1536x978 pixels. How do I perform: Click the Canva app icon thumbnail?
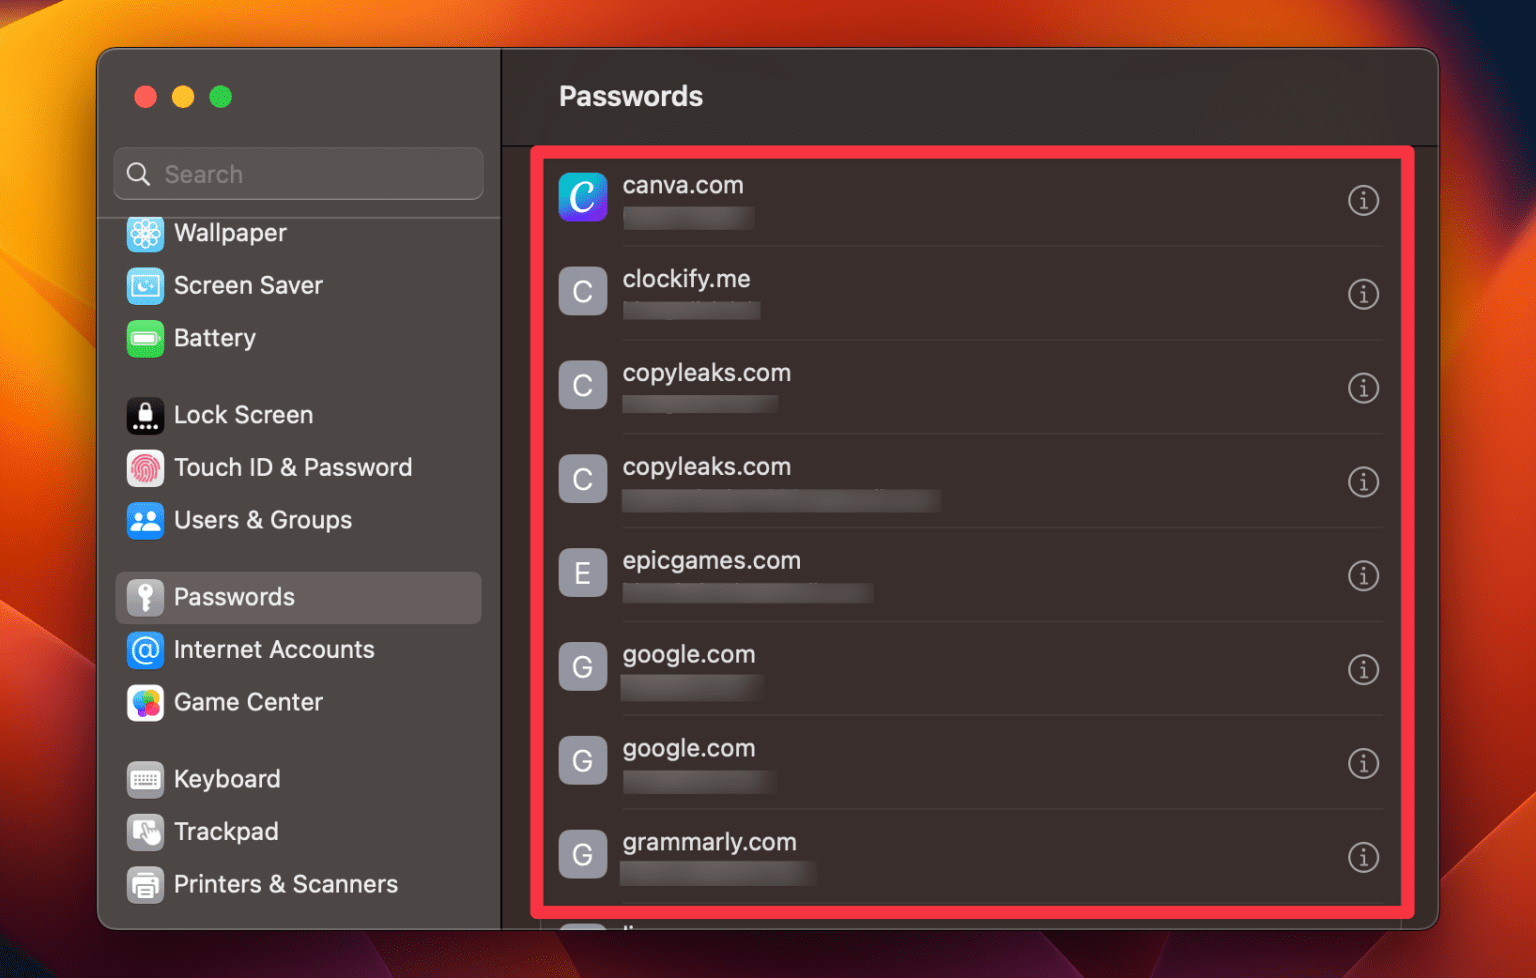[583, 197]
